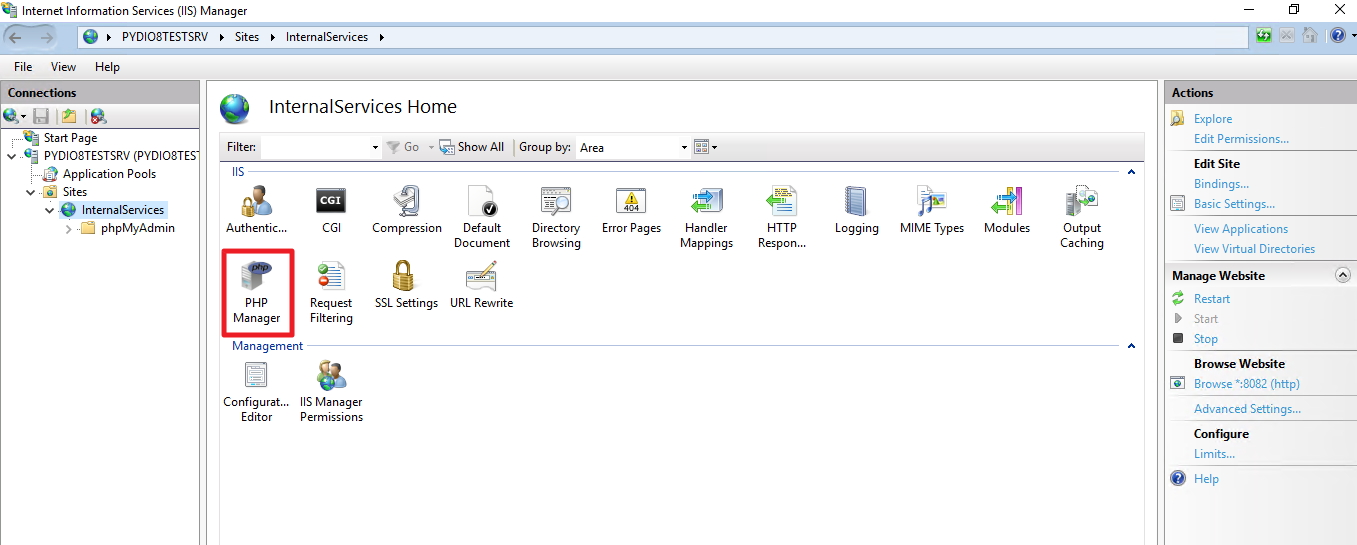Viewport: 1357px width, 545px height.
Task: Collapse the PYDIO8TESTSRV server node
Action: click(11, 156)
